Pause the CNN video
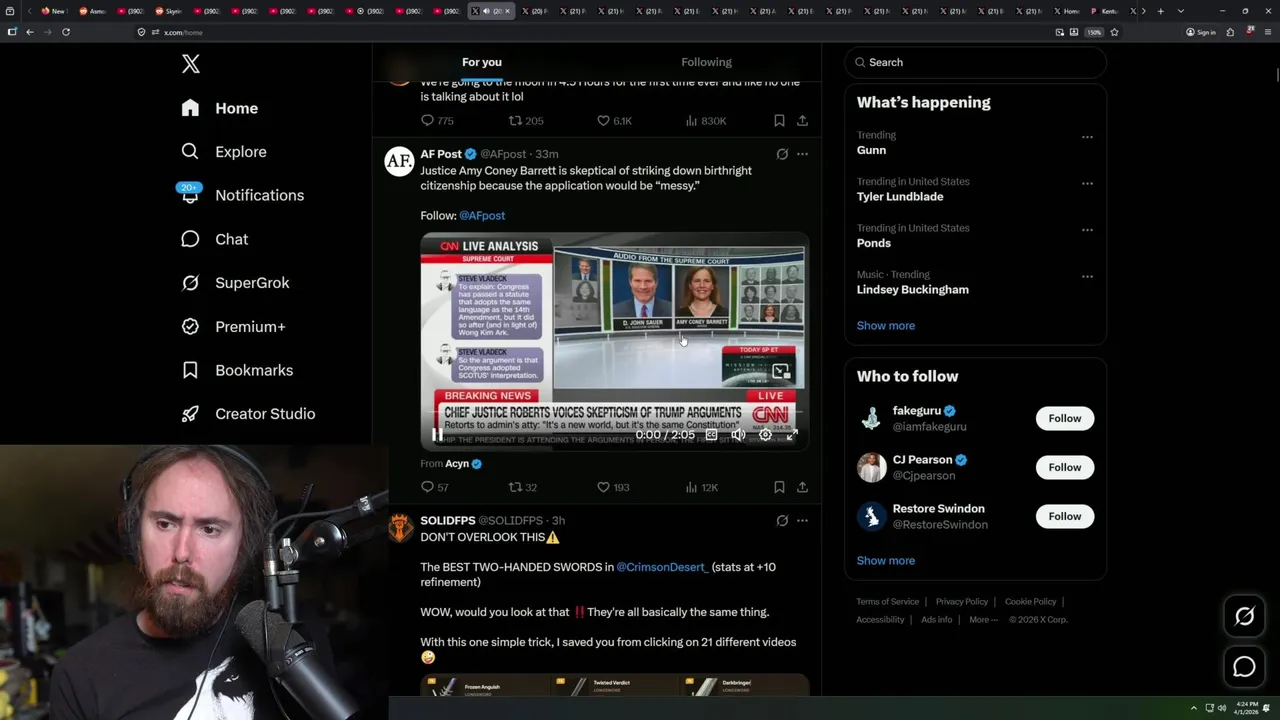Viewport: 1280px width, 720px height. (x=437, y=435)
